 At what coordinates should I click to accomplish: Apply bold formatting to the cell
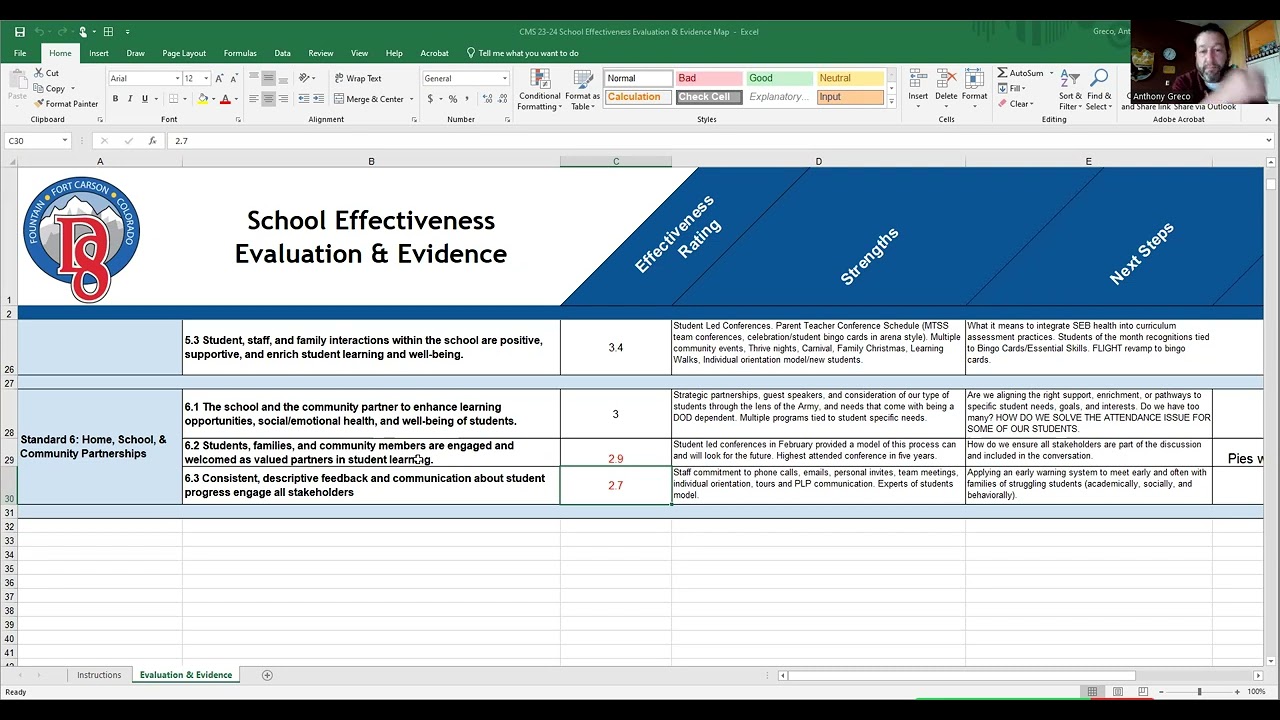pos(115,99)
